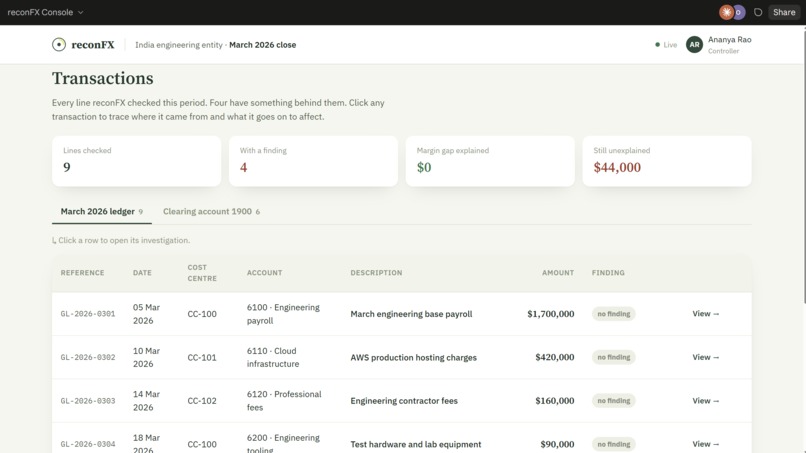Click the 14 Mar 2026 date cell
The image size is (806, 453).
(146, 401)
